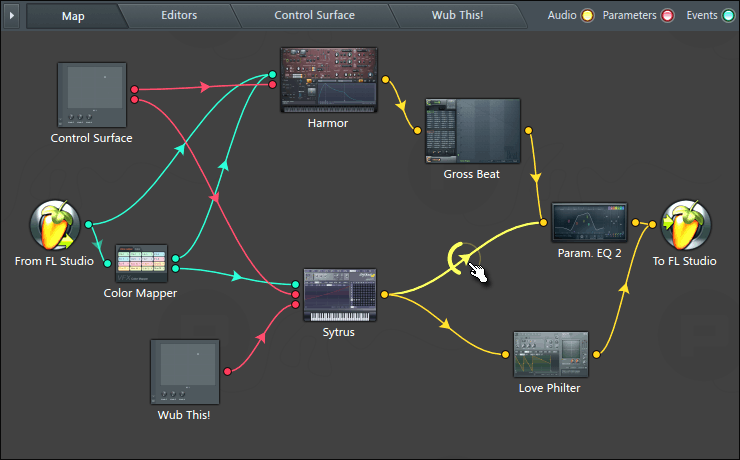The image size is (740, 460).
Task: Click Harmor's red parameter input port
Action: [x=272, y=84]
